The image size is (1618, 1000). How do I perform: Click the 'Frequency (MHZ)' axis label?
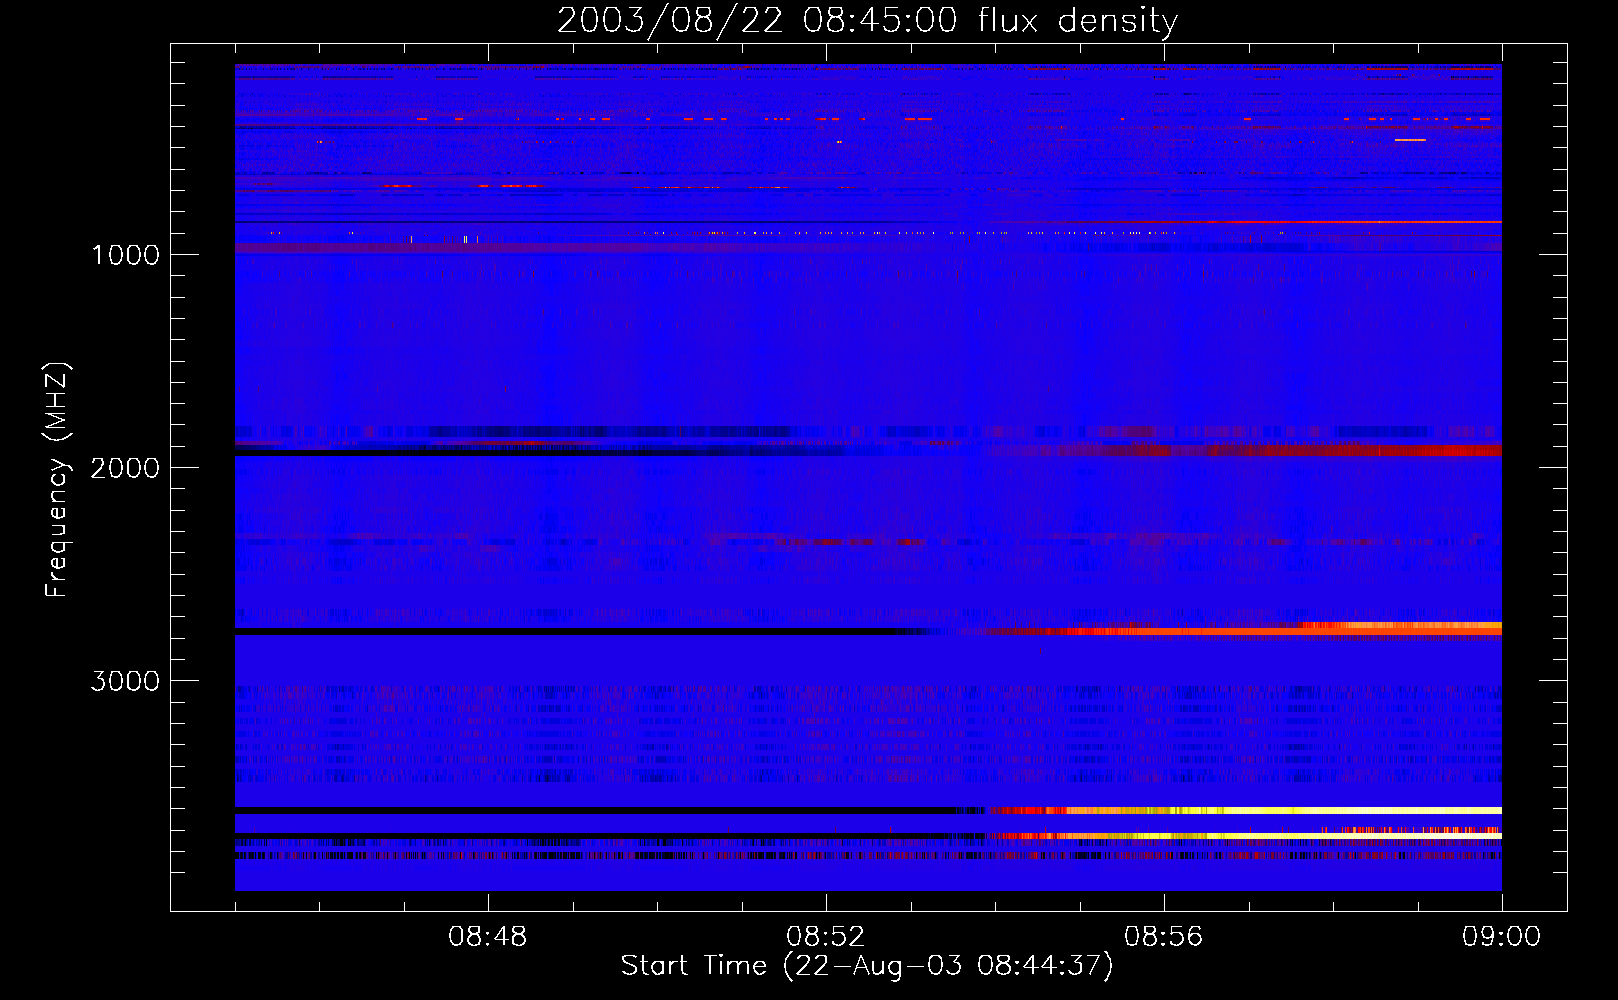point(57,480)
